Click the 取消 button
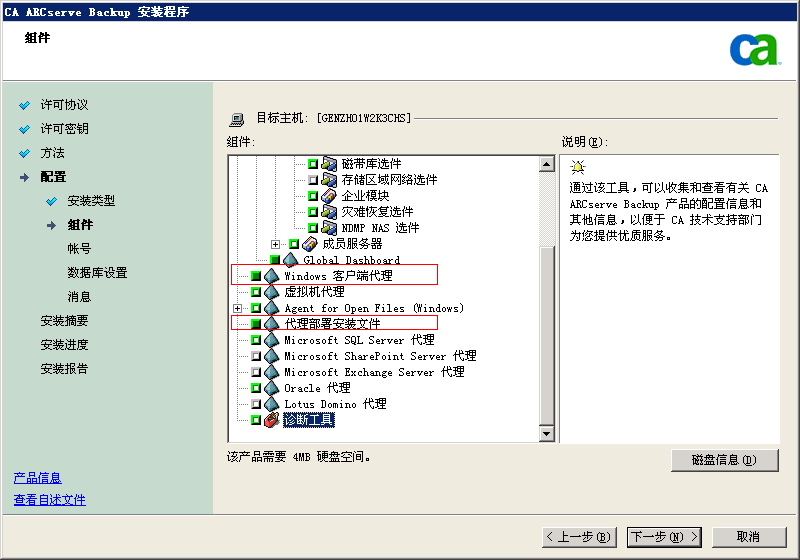Image resolution: width=800 pixels, height=560 pixels. [748, 537]
